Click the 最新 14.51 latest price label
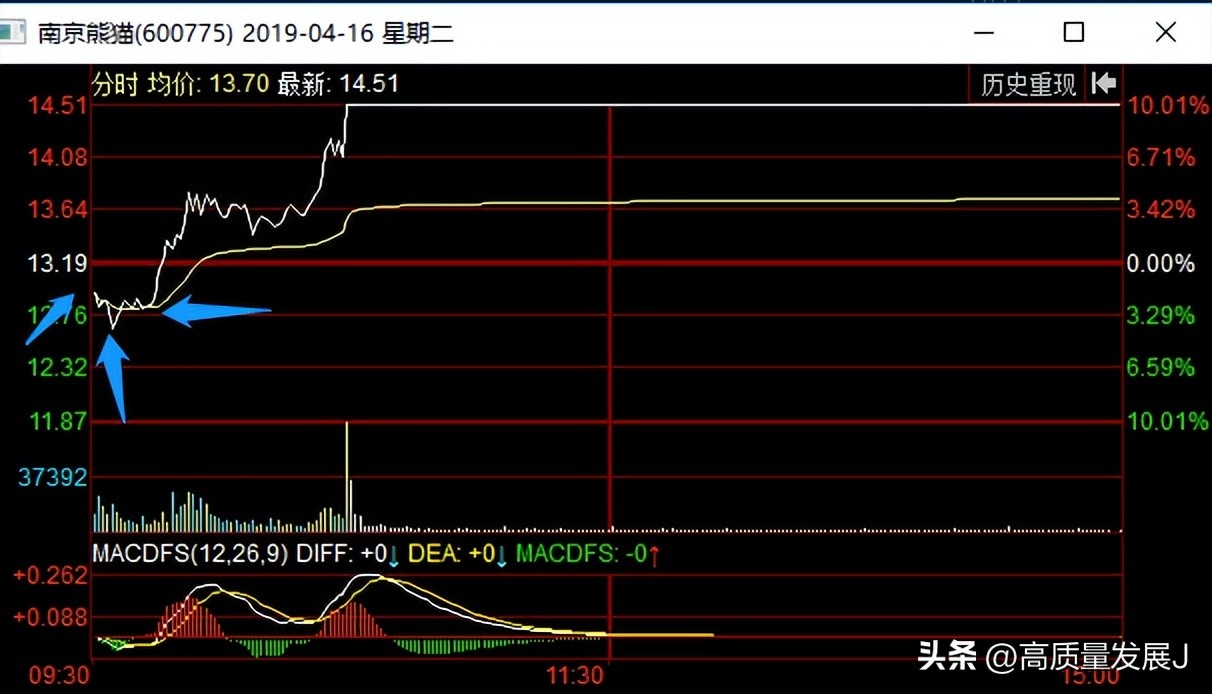Image resolution: width=1212 pixels, height=694 pixels. pyautogui.click(x=338, y=84)
